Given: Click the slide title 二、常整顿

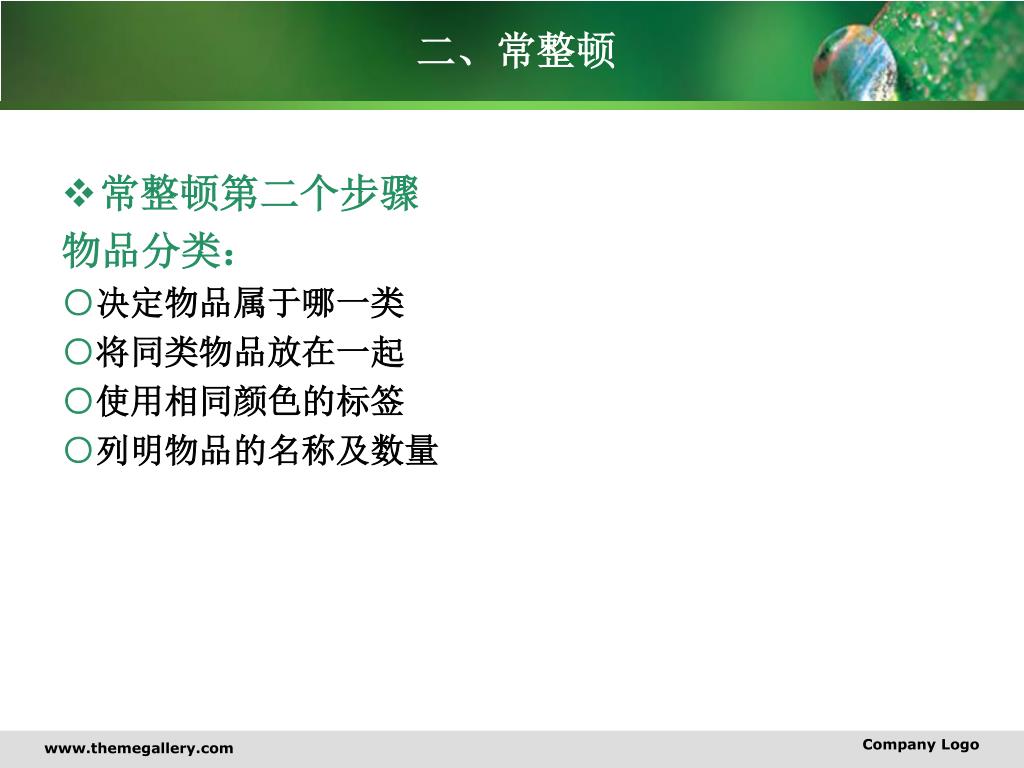Looking at the screenshot, I should click(516, 50).
